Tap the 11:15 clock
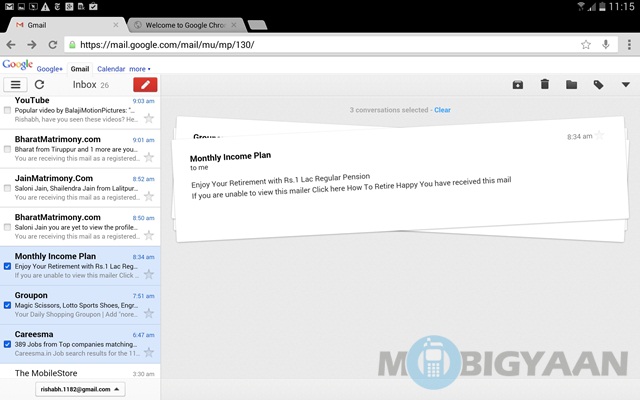The image size is (640, 400). pos(621,7)
